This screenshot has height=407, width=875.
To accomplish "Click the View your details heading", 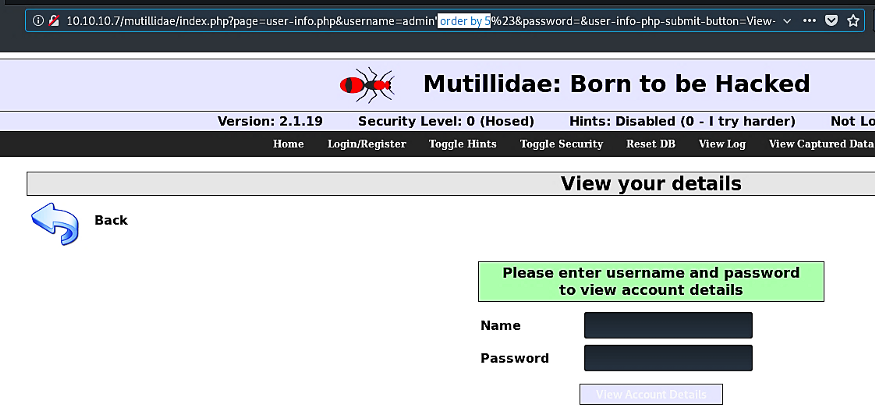I will click(x=651, y=184).
